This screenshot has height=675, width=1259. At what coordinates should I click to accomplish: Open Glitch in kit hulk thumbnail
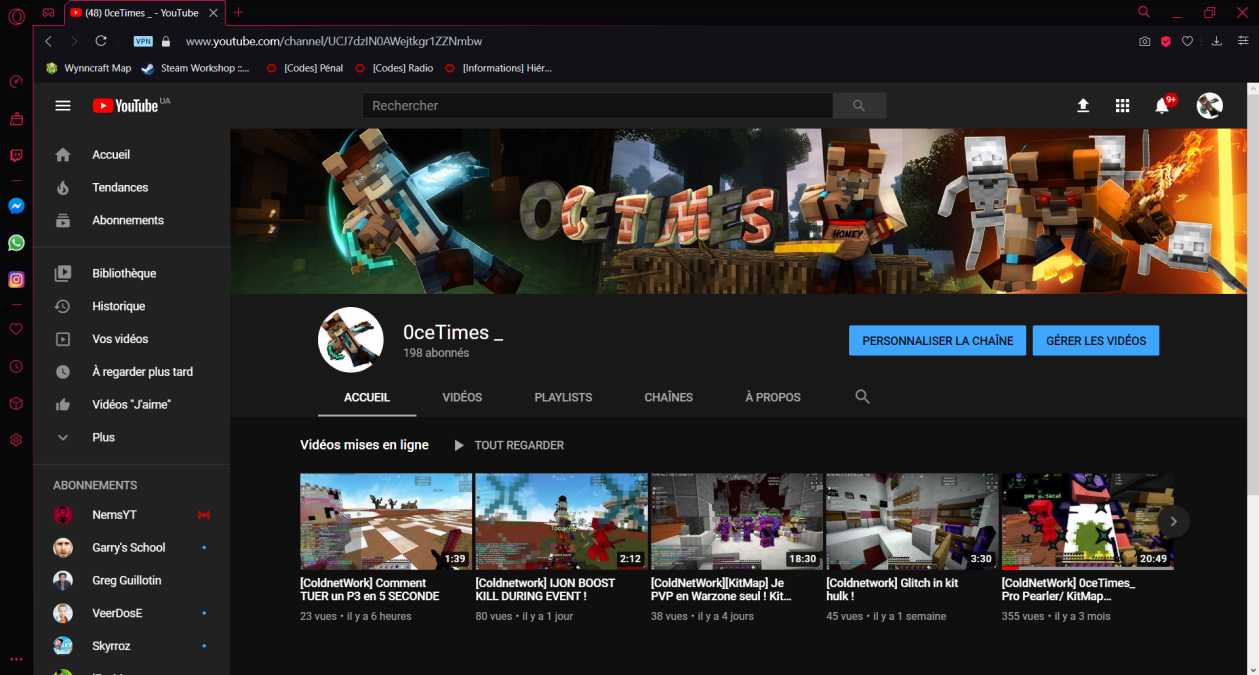pyautogui.click(x=912, y=521)
